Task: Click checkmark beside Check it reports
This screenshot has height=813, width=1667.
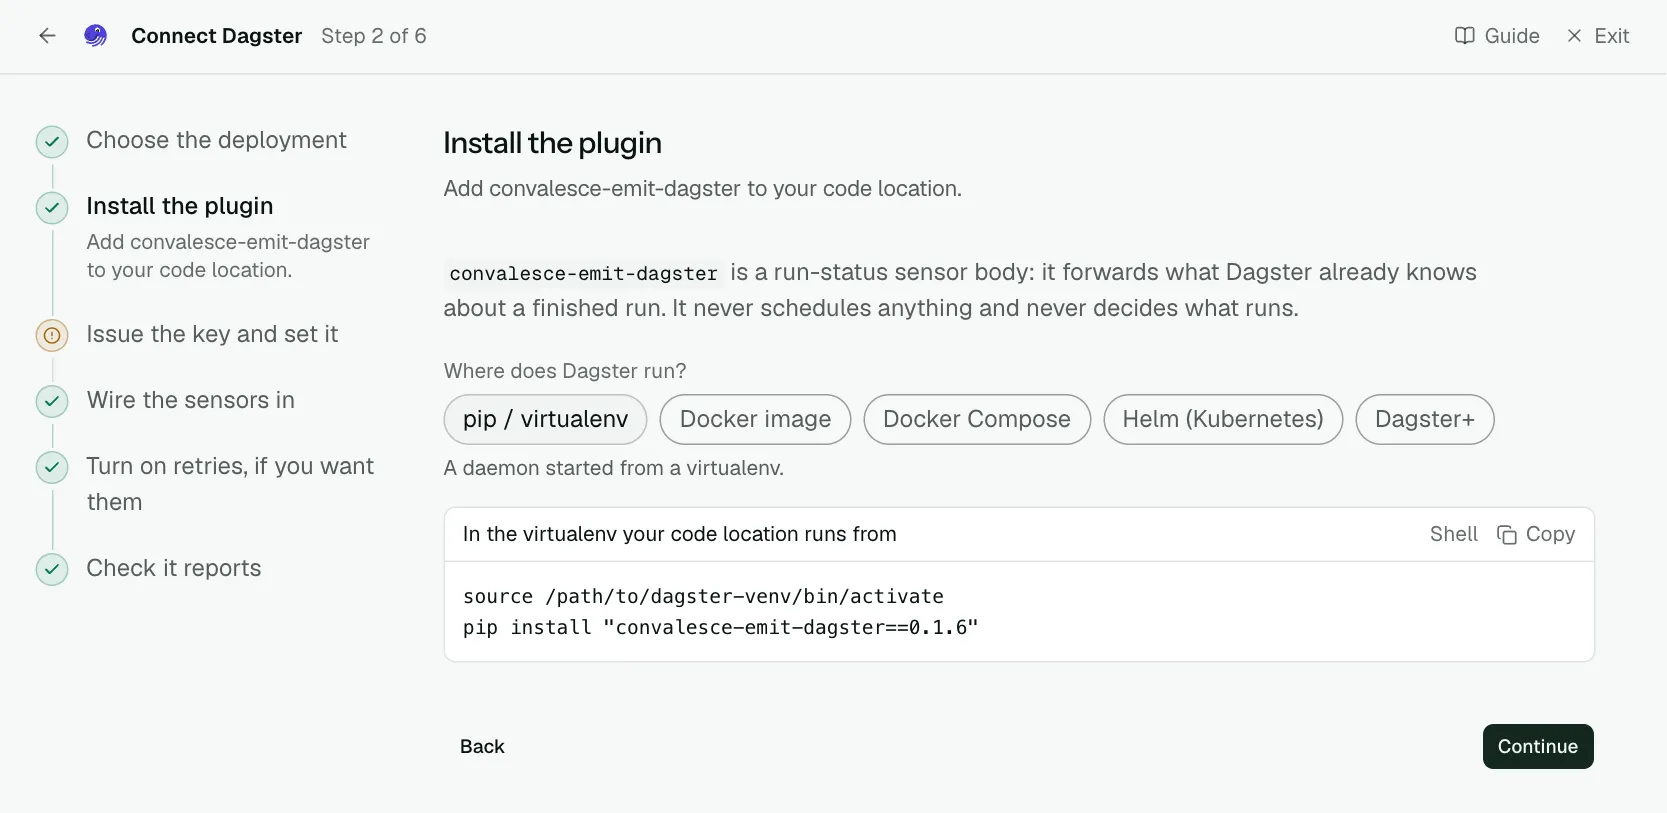Action: coord(52,570)
